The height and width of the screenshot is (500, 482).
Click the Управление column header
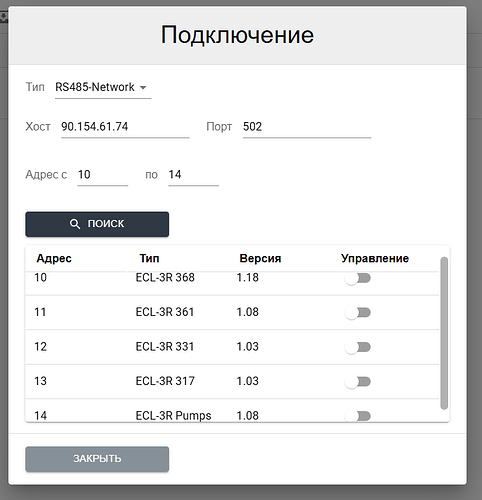pyautogui.click(x=375, y=258)
